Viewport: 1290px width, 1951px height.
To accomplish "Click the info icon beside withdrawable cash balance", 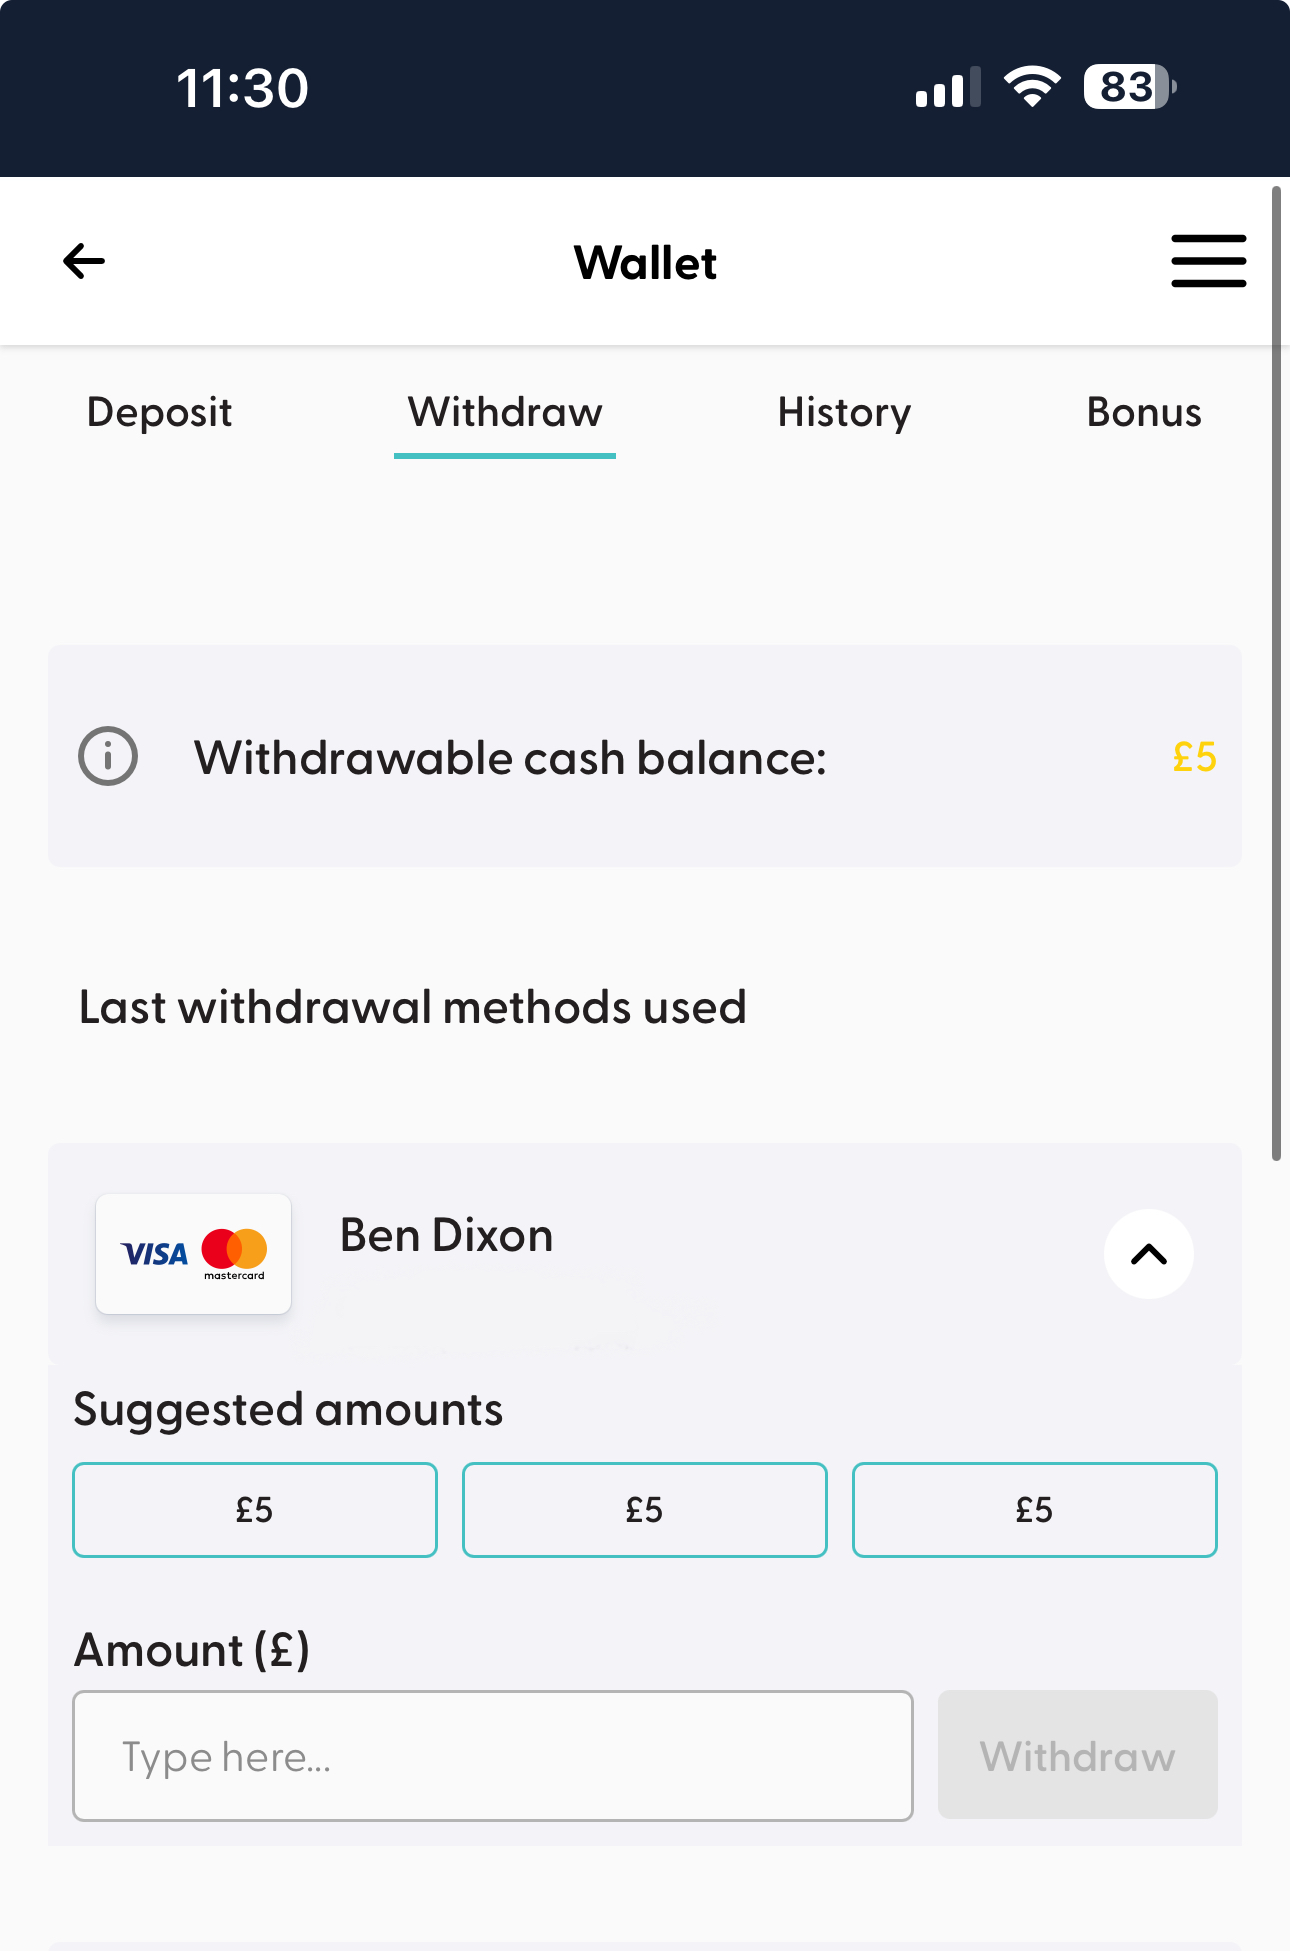I will pos(108,756).
